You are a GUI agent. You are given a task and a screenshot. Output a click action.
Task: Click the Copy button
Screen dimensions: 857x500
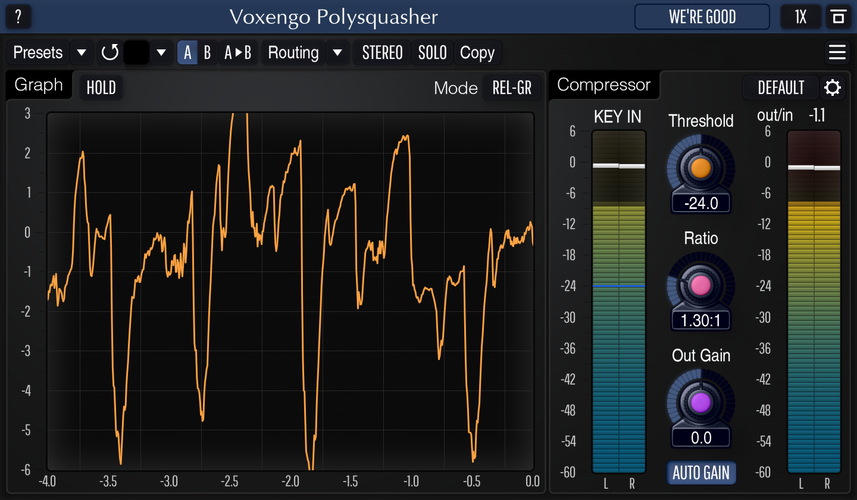tap(477, 52)
